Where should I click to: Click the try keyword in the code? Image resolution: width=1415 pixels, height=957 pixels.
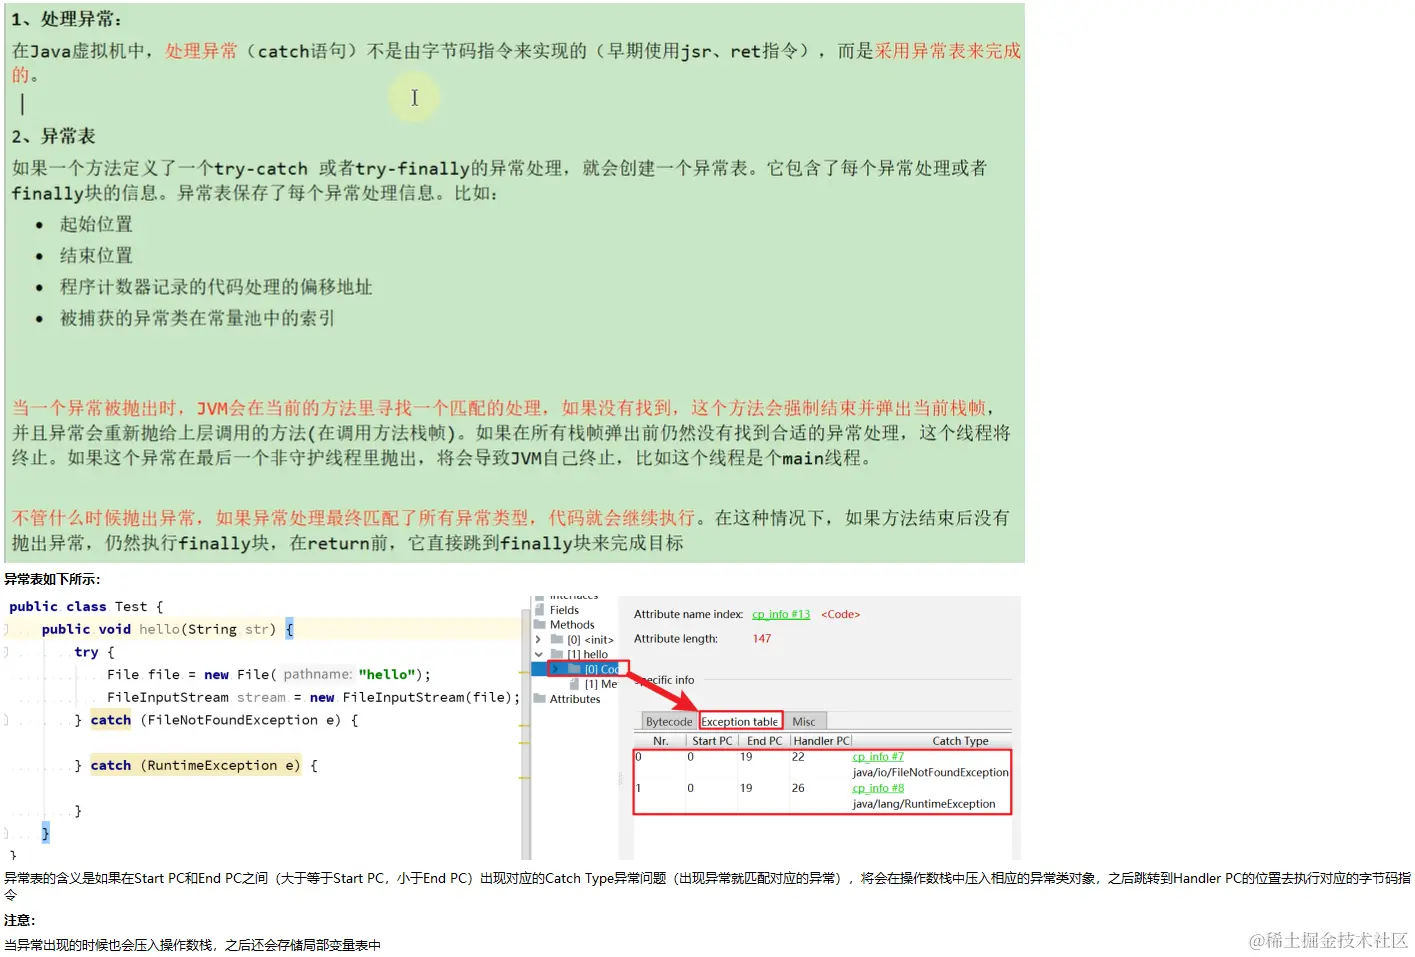86,652
